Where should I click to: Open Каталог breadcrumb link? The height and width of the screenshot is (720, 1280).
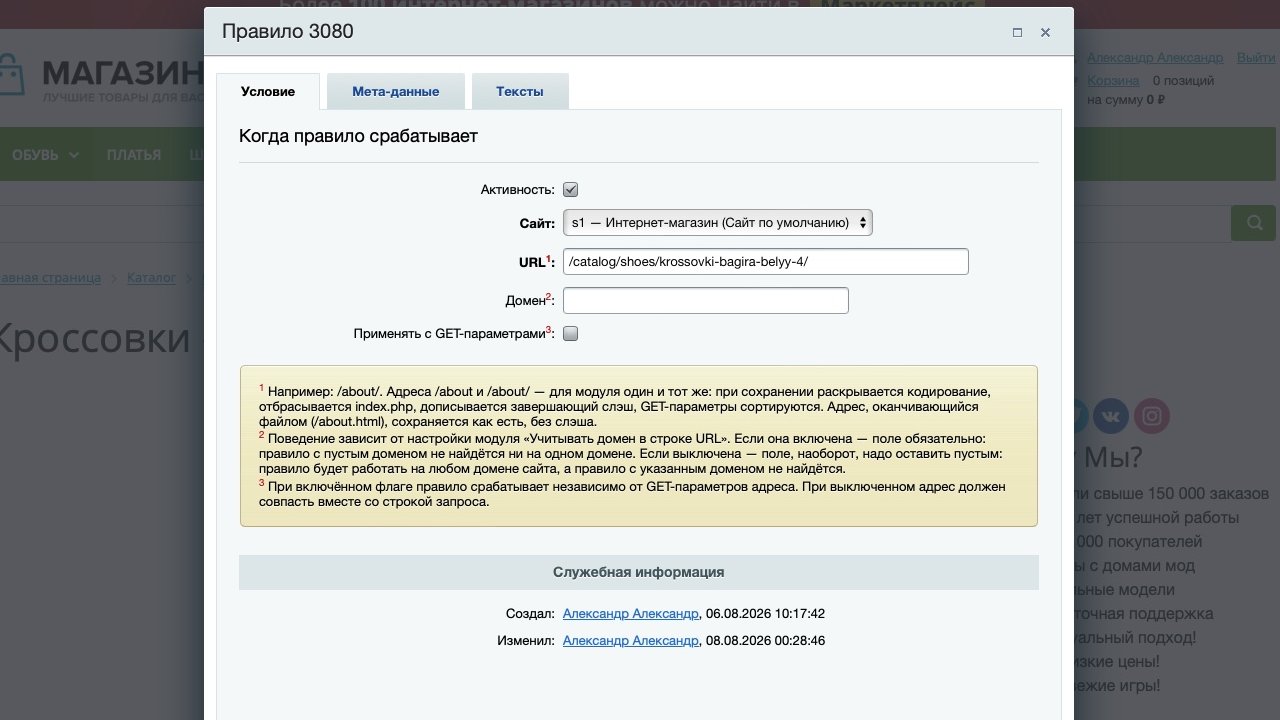tap(151, 277)
